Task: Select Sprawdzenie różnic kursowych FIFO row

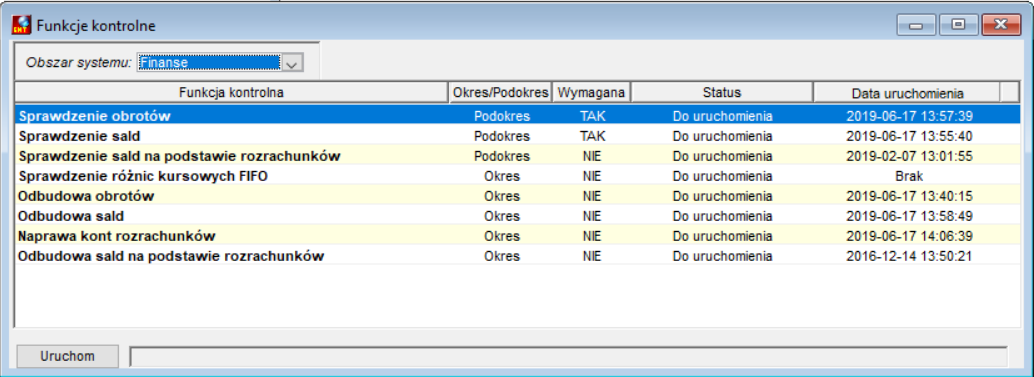Action: pyautogui.click(x=518, y=176)
